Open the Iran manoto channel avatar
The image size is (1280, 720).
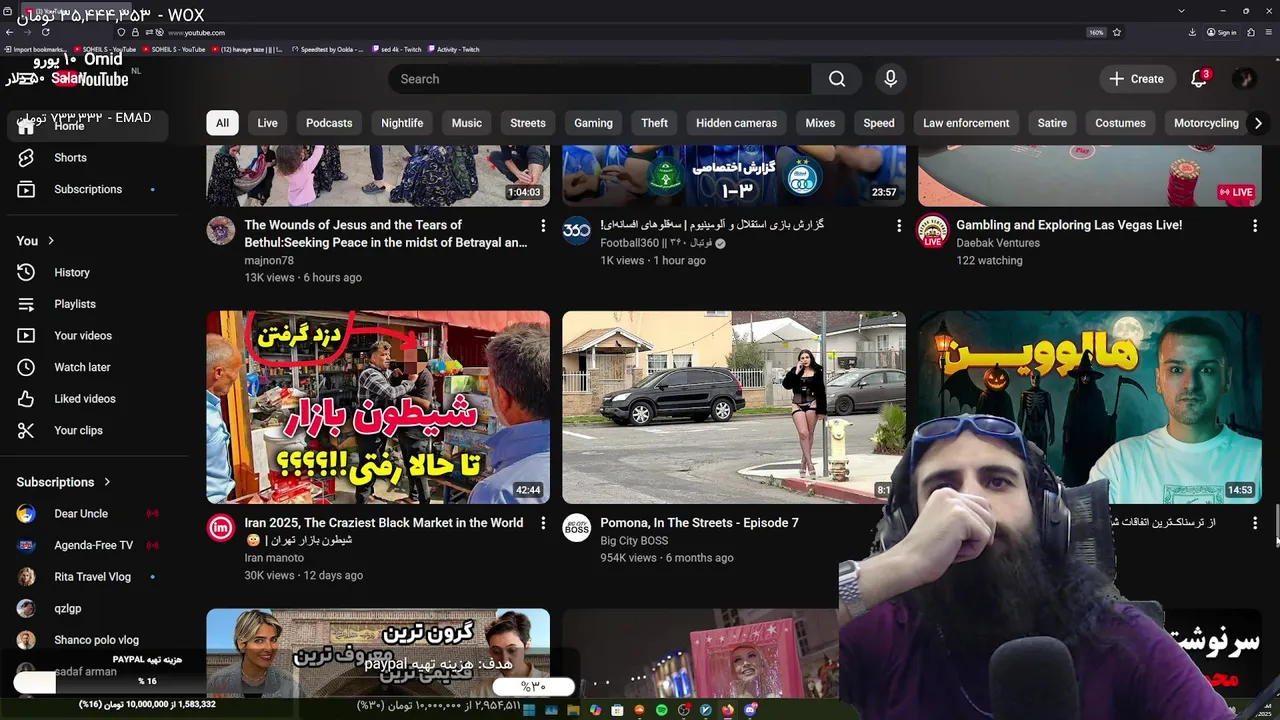pos(221,528)
